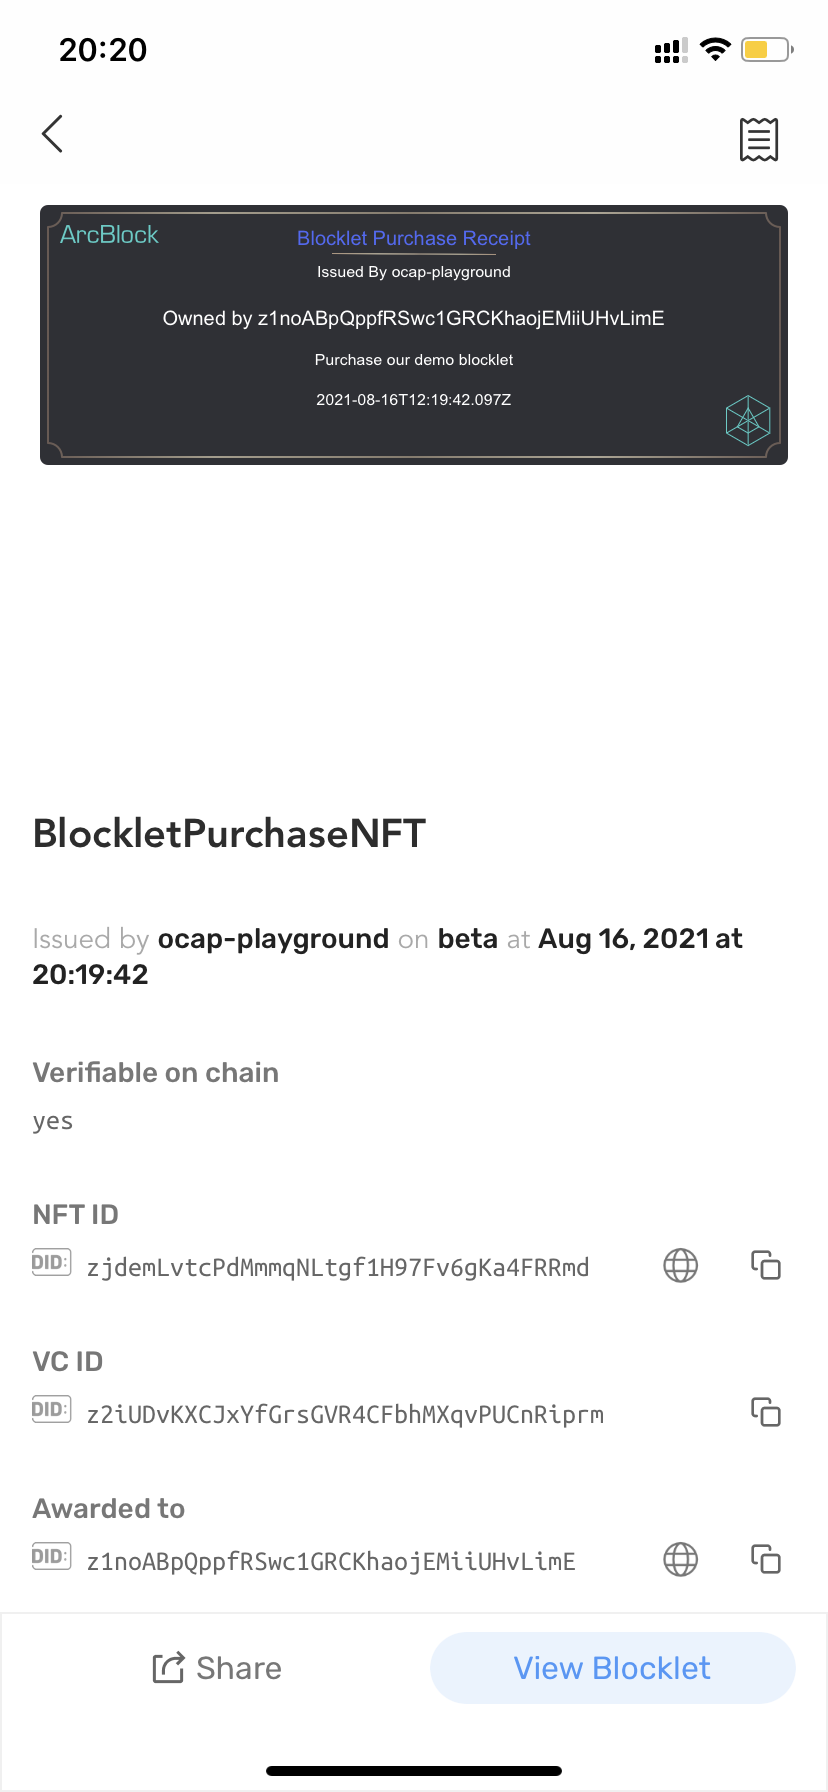Tap the DID badge beside the NFT ID
The image size is (828, 1792).
coord(51,1263)
